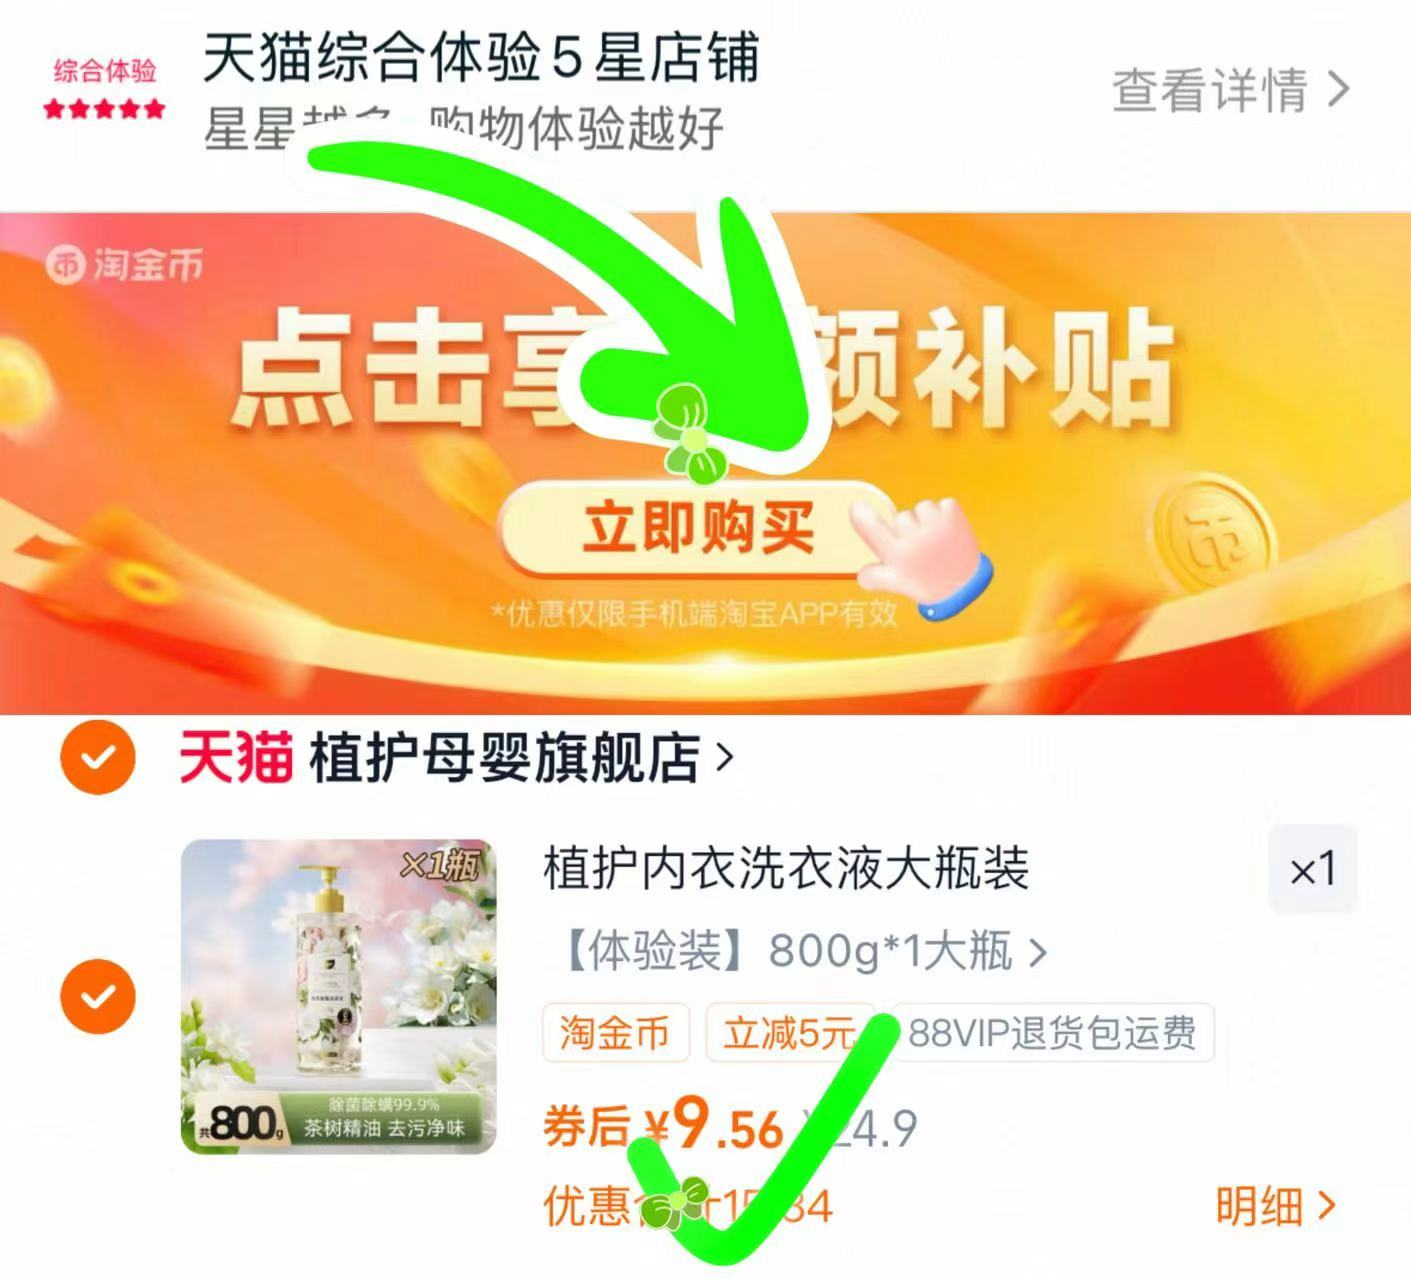Open product title 植护内衣洗衣液大瓶装

point(786,868)
